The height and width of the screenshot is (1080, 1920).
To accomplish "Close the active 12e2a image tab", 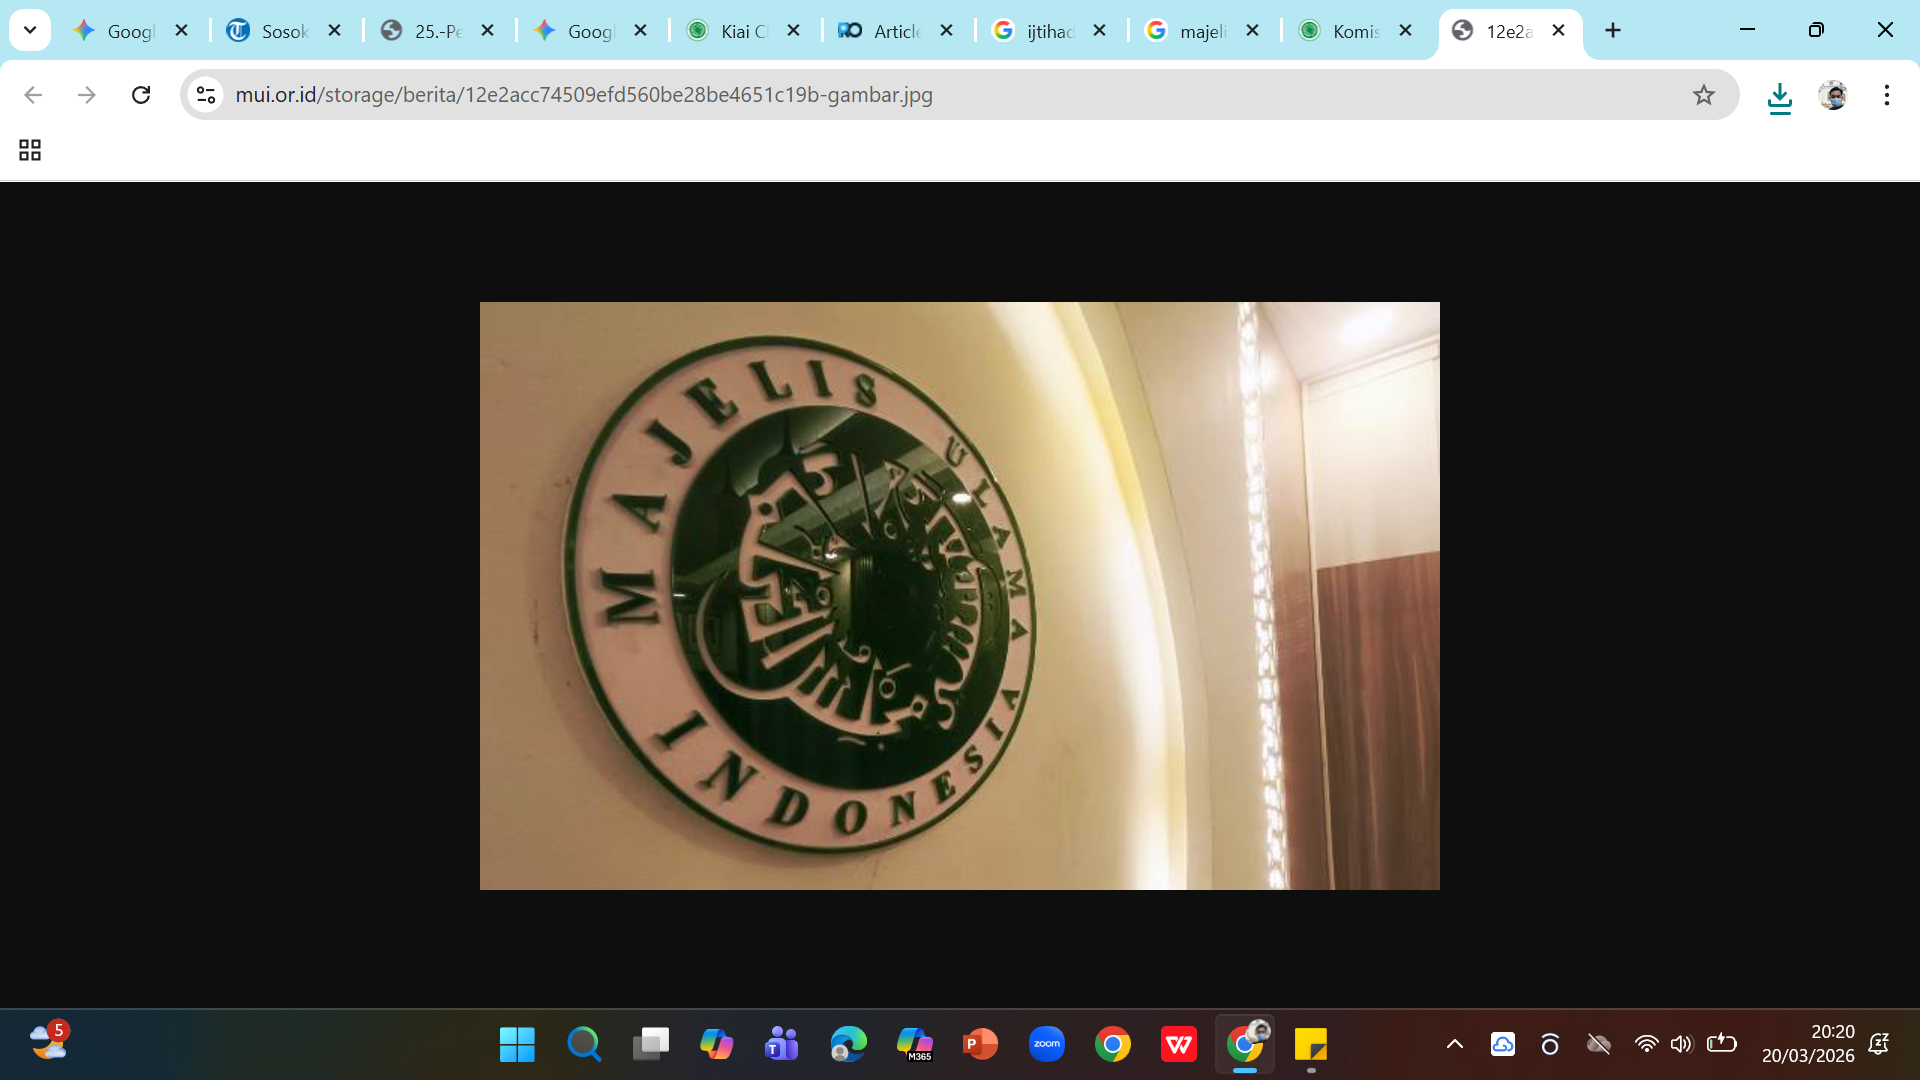I will point(1559,31).
